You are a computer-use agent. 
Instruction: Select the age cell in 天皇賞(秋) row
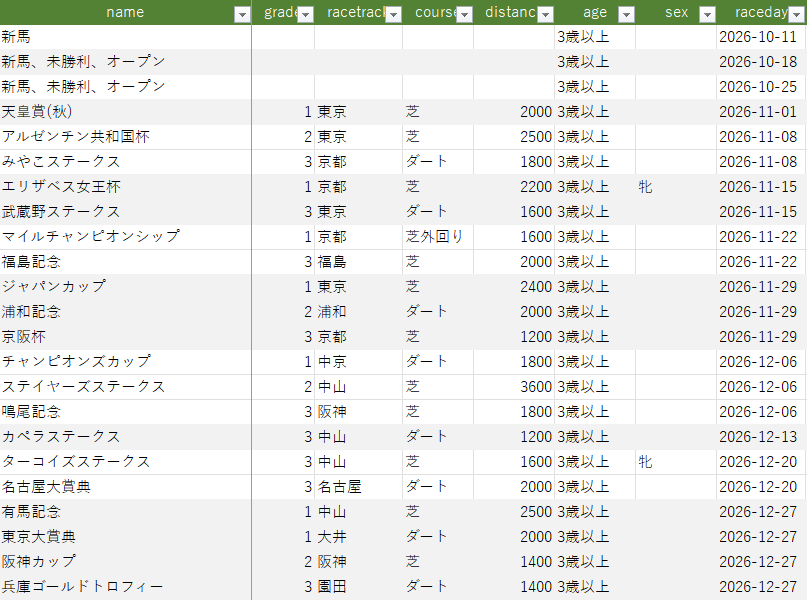click(x=595, y=112)
